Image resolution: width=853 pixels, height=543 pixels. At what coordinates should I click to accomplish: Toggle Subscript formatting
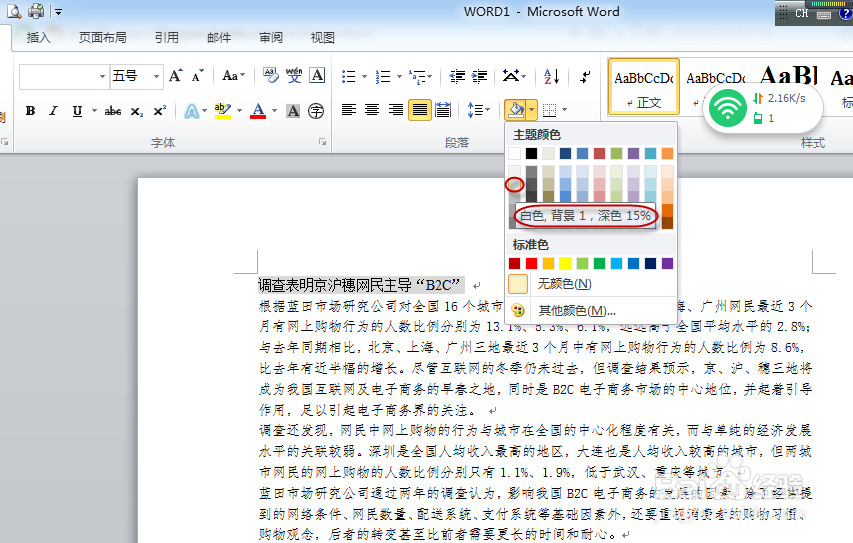click(x=137, y=111)
